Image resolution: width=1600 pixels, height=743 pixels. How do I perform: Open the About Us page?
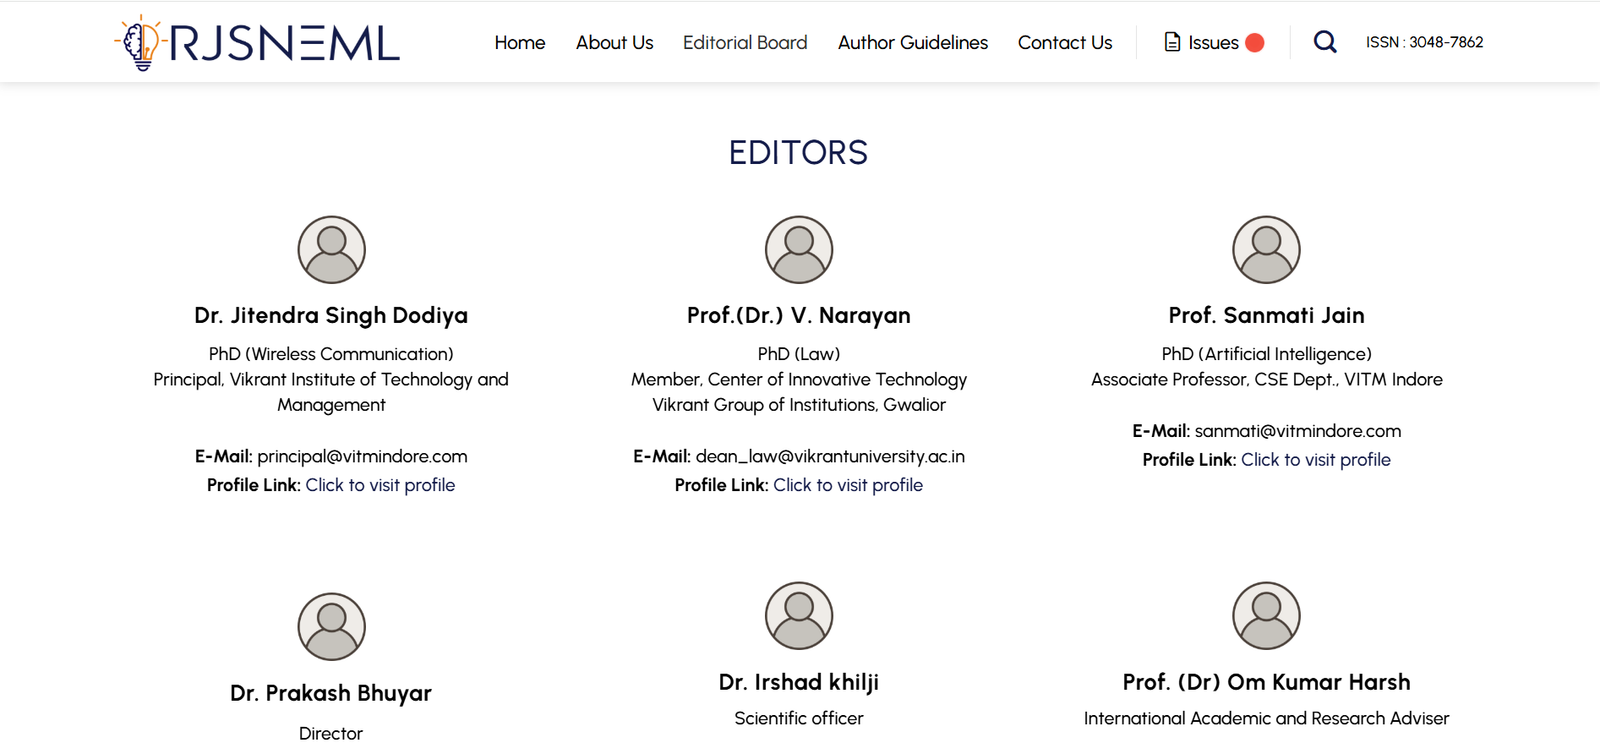(x=614, y=43)
